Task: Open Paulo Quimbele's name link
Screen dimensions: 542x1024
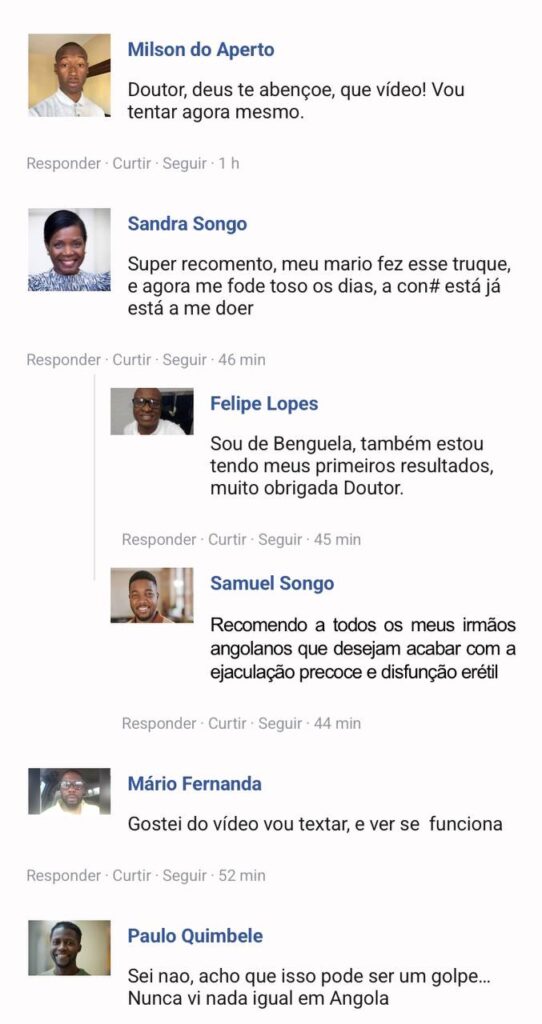Action: click(x=195, y=935)
